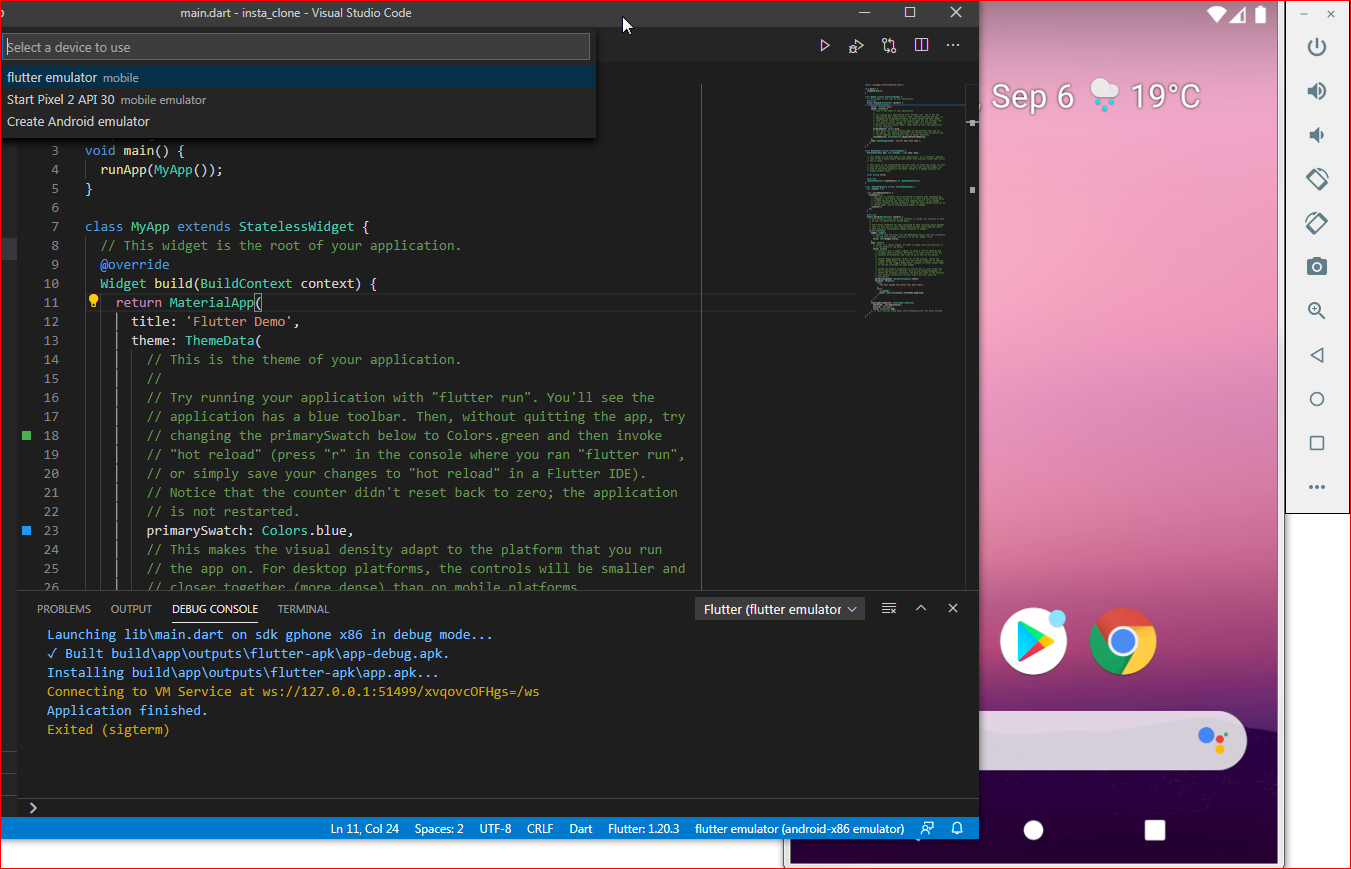Change indentation via 'Spaces: 2'

click(439, 829)
